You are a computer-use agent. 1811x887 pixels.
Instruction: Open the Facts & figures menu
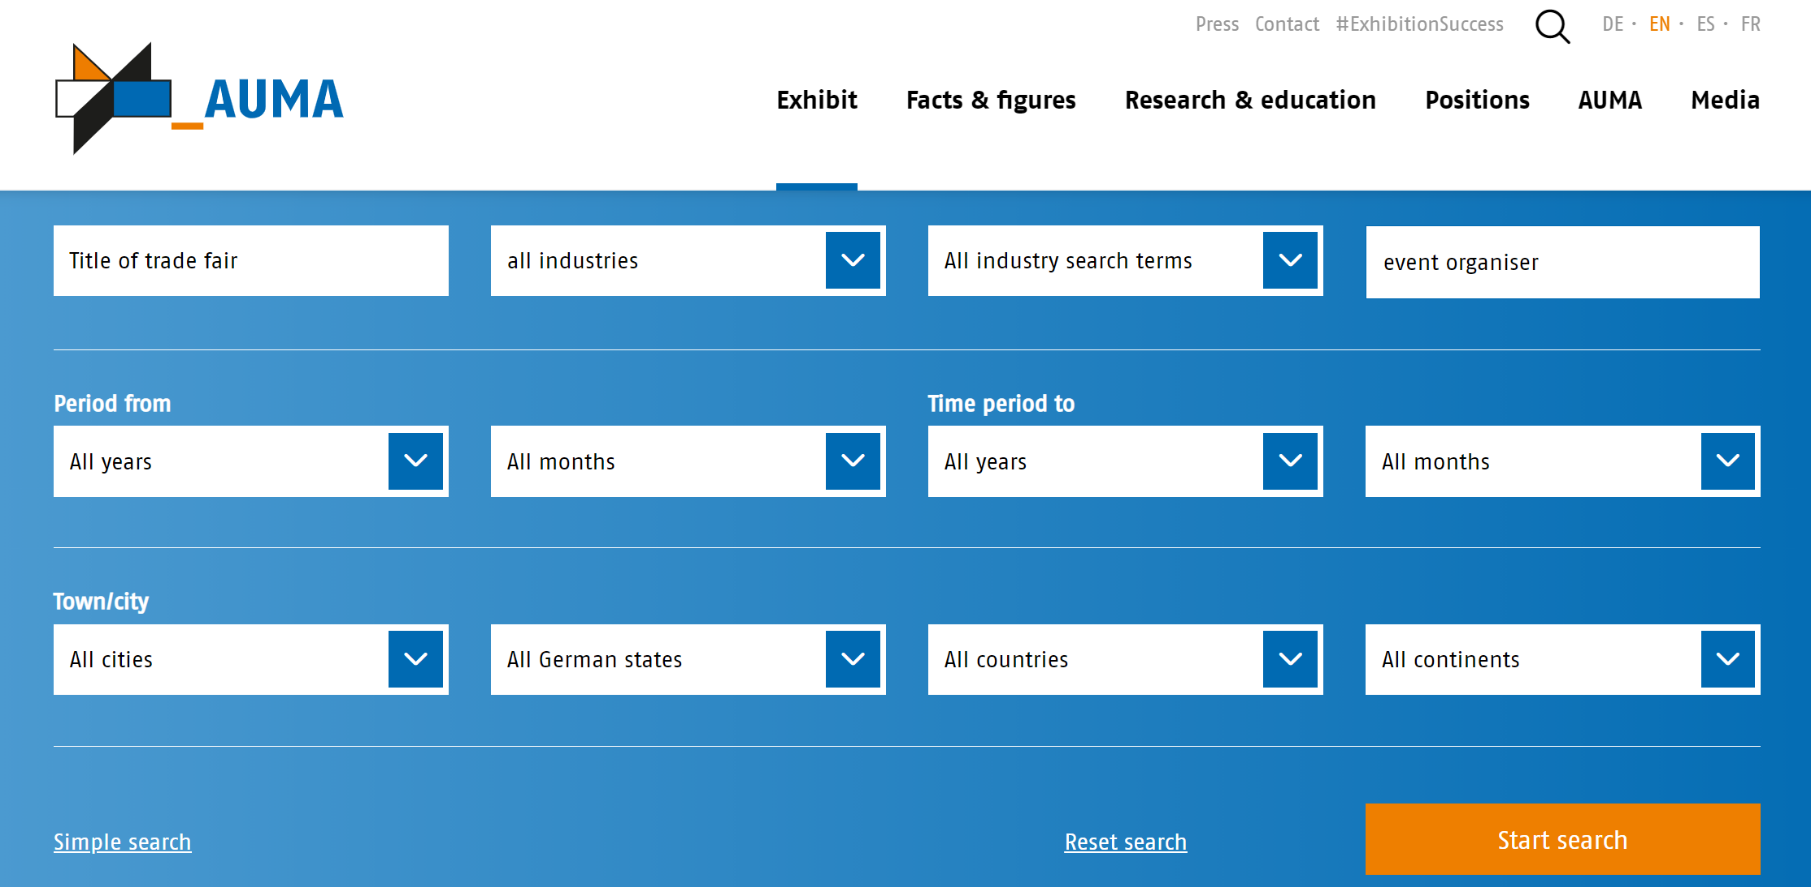pos(991,100)
